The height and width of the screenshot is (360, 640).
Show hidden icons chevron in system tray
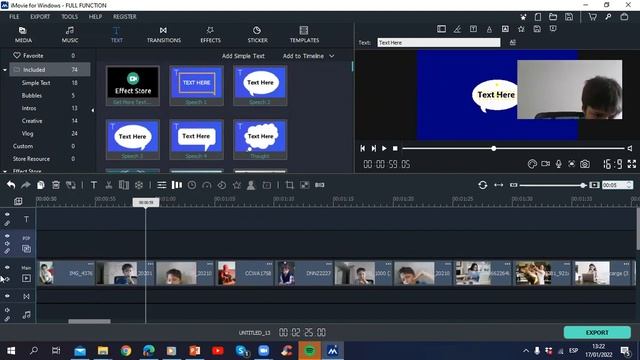pos(526,351)
